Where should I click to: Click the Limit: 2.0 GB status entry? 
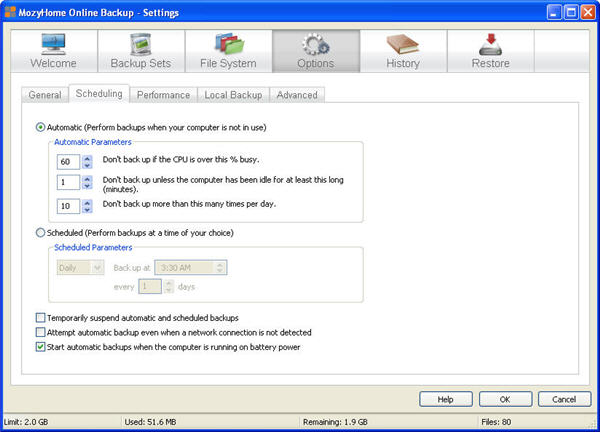click(26, 422)
